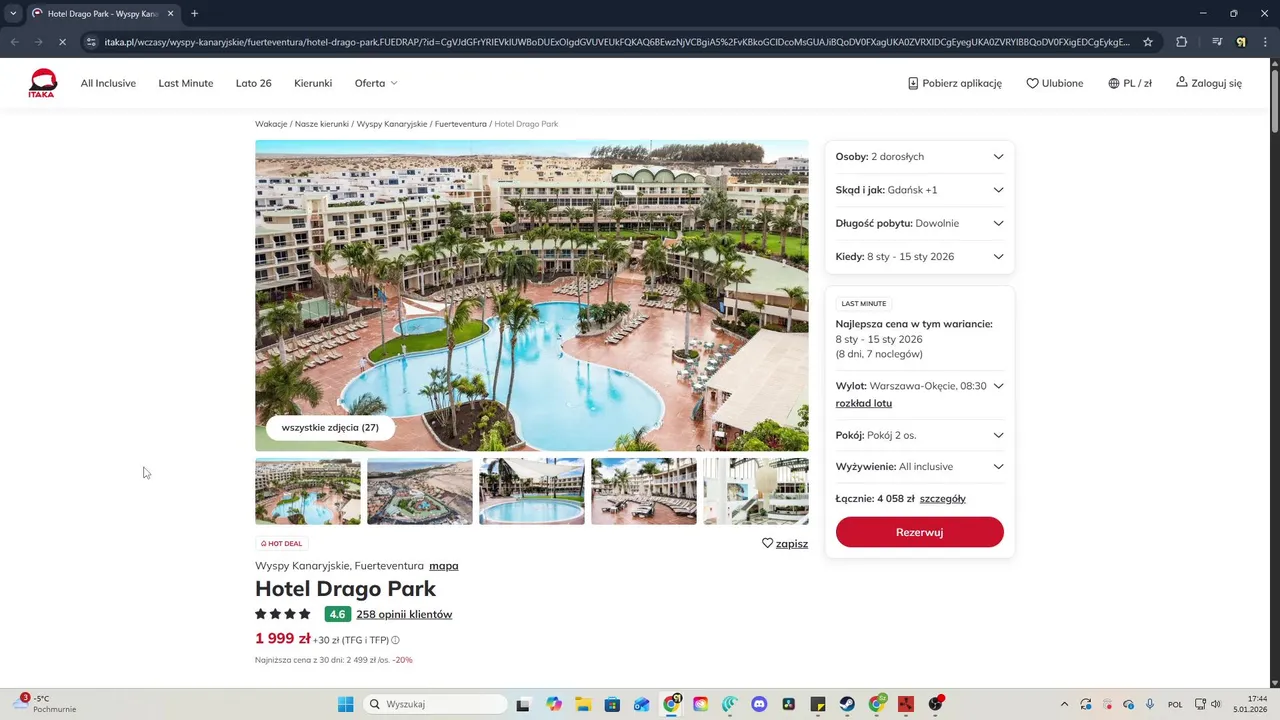Open mapa link
This screenshot has height=720, width=1280.
coord(444,566)
